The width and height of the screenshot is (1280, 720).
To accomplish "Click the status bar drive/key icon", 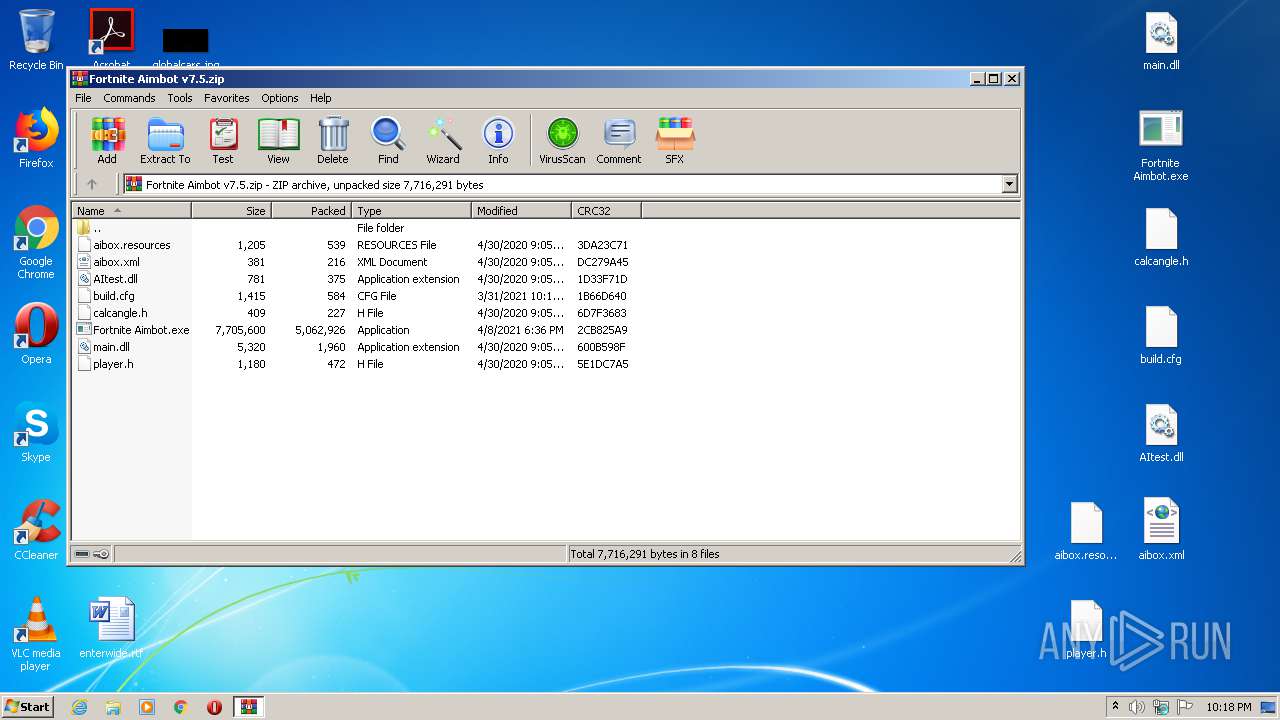I will point(92,554).
